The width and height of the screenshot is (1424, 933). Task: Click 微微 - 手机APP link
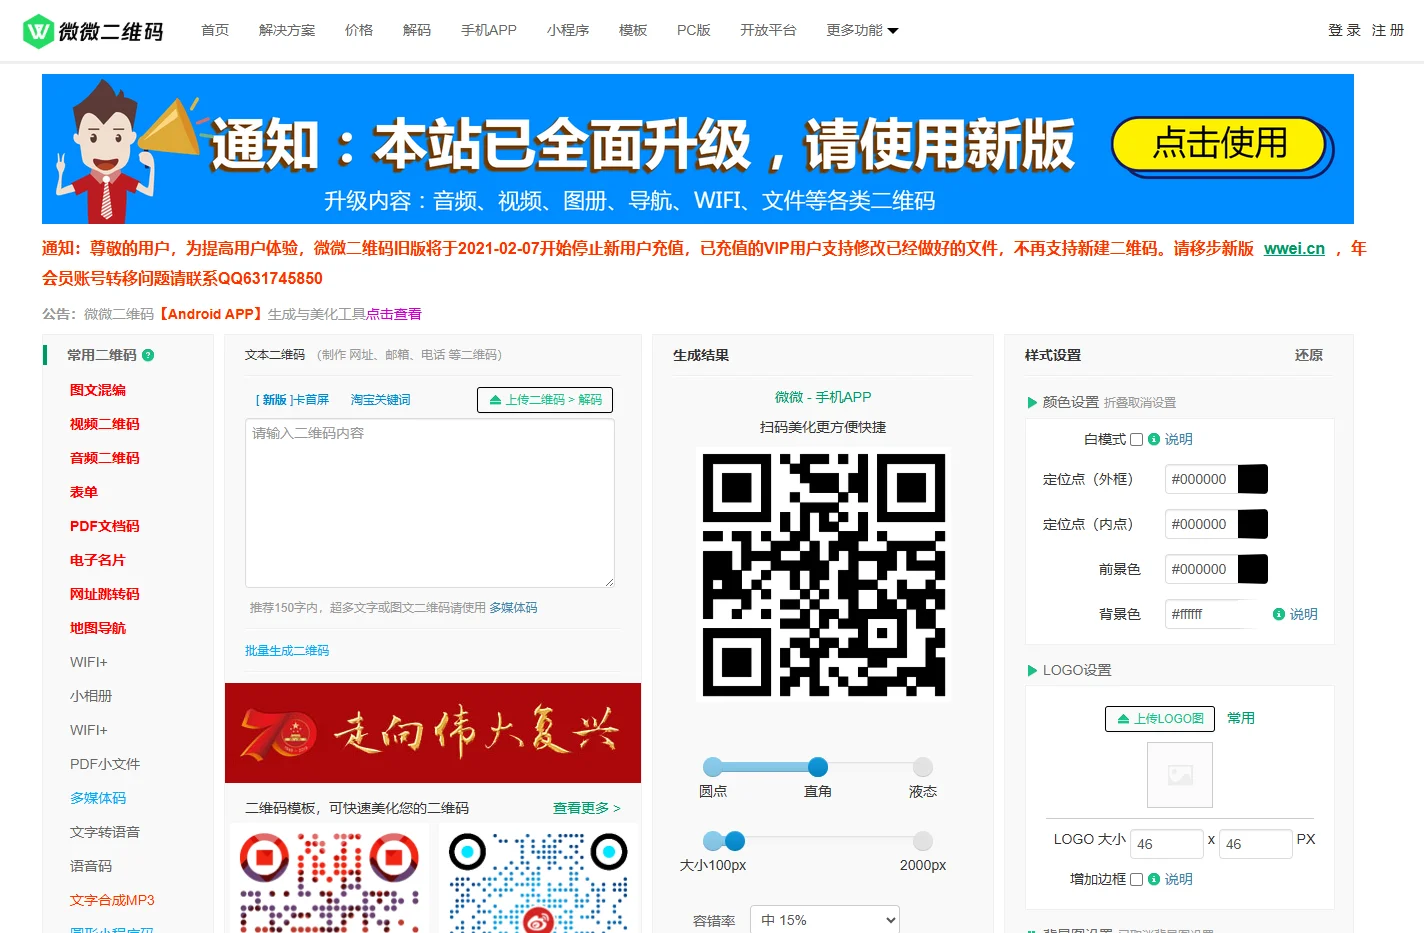[823, 397]
